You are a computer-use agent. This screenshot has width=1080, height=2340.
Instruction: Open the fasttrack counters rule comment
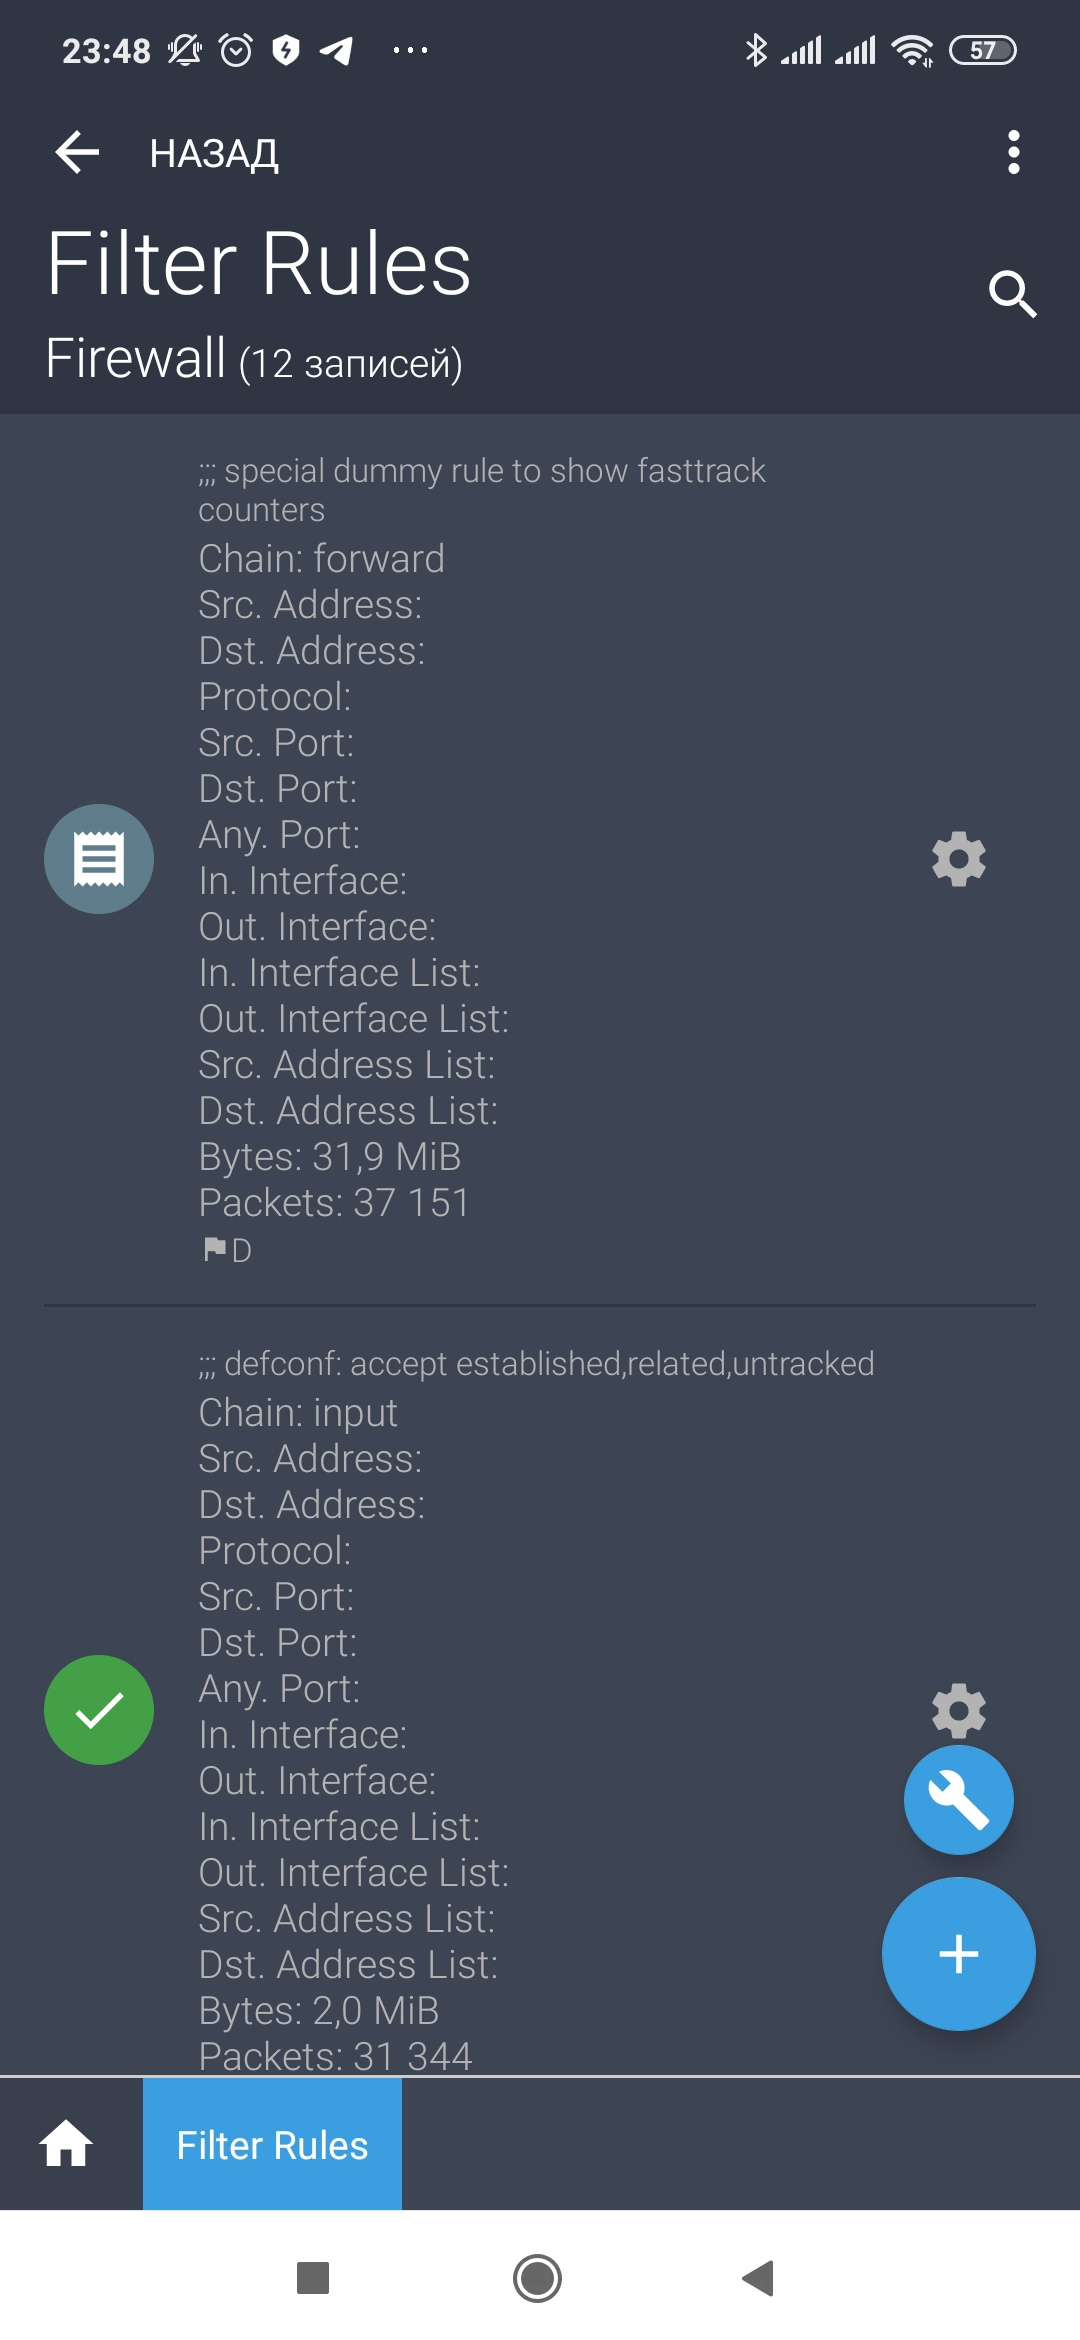[481, 490]
